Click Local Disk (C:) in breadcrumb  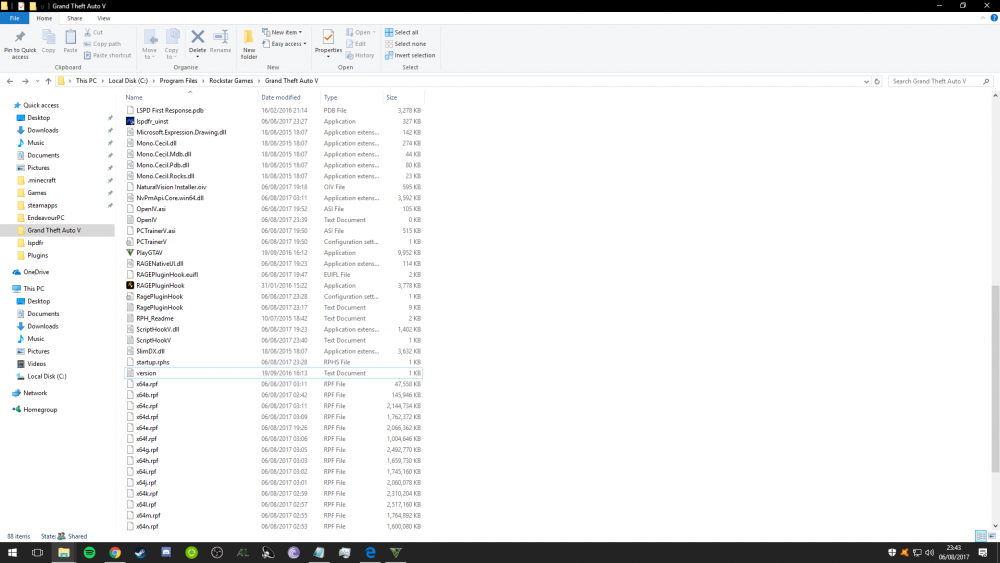click(x=128, y=81)
